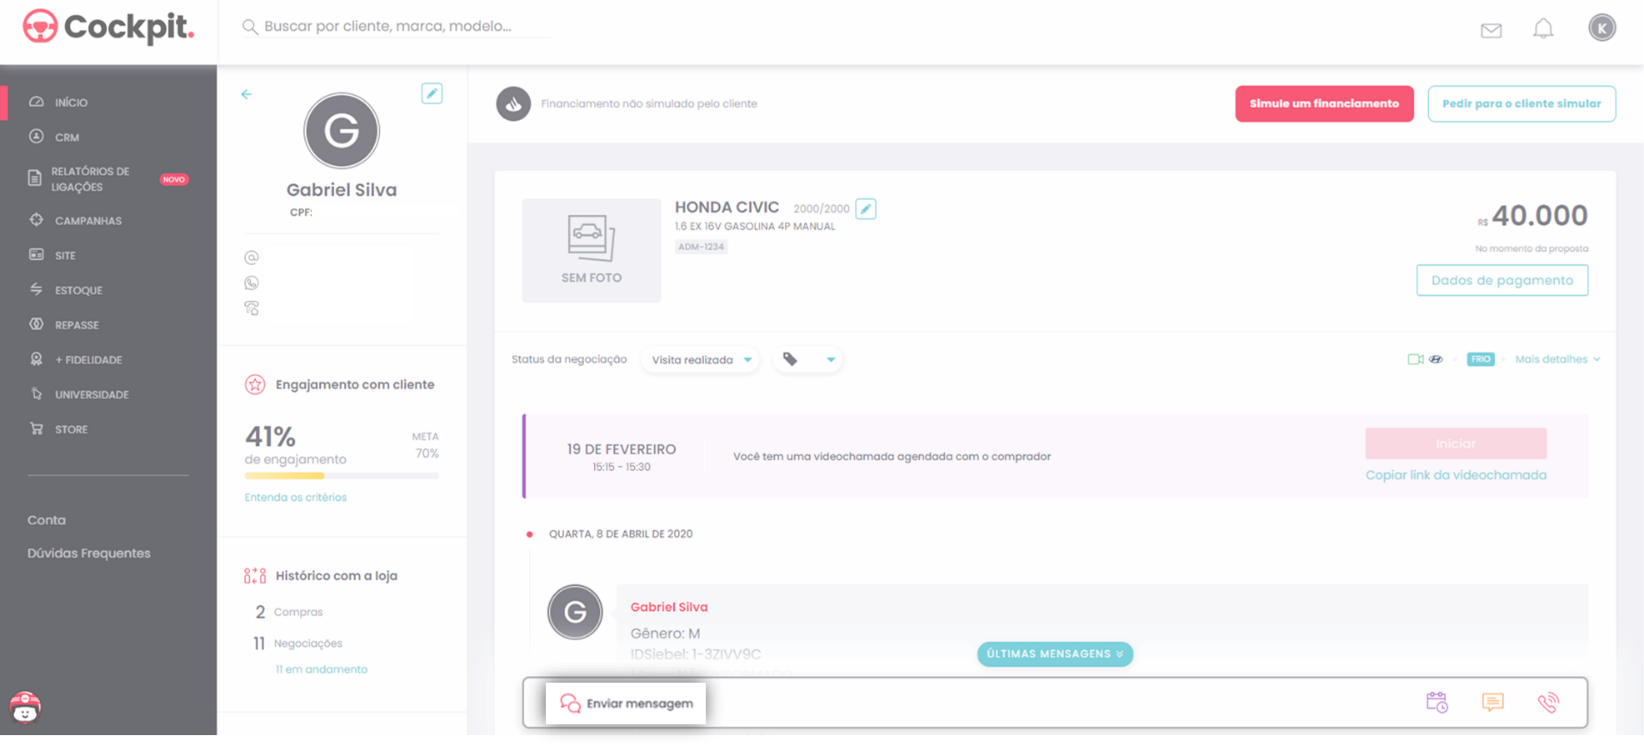The width and height of the screenshot is (1644, 751).
Task: Open the orange note message icon
Action: 1493,702
